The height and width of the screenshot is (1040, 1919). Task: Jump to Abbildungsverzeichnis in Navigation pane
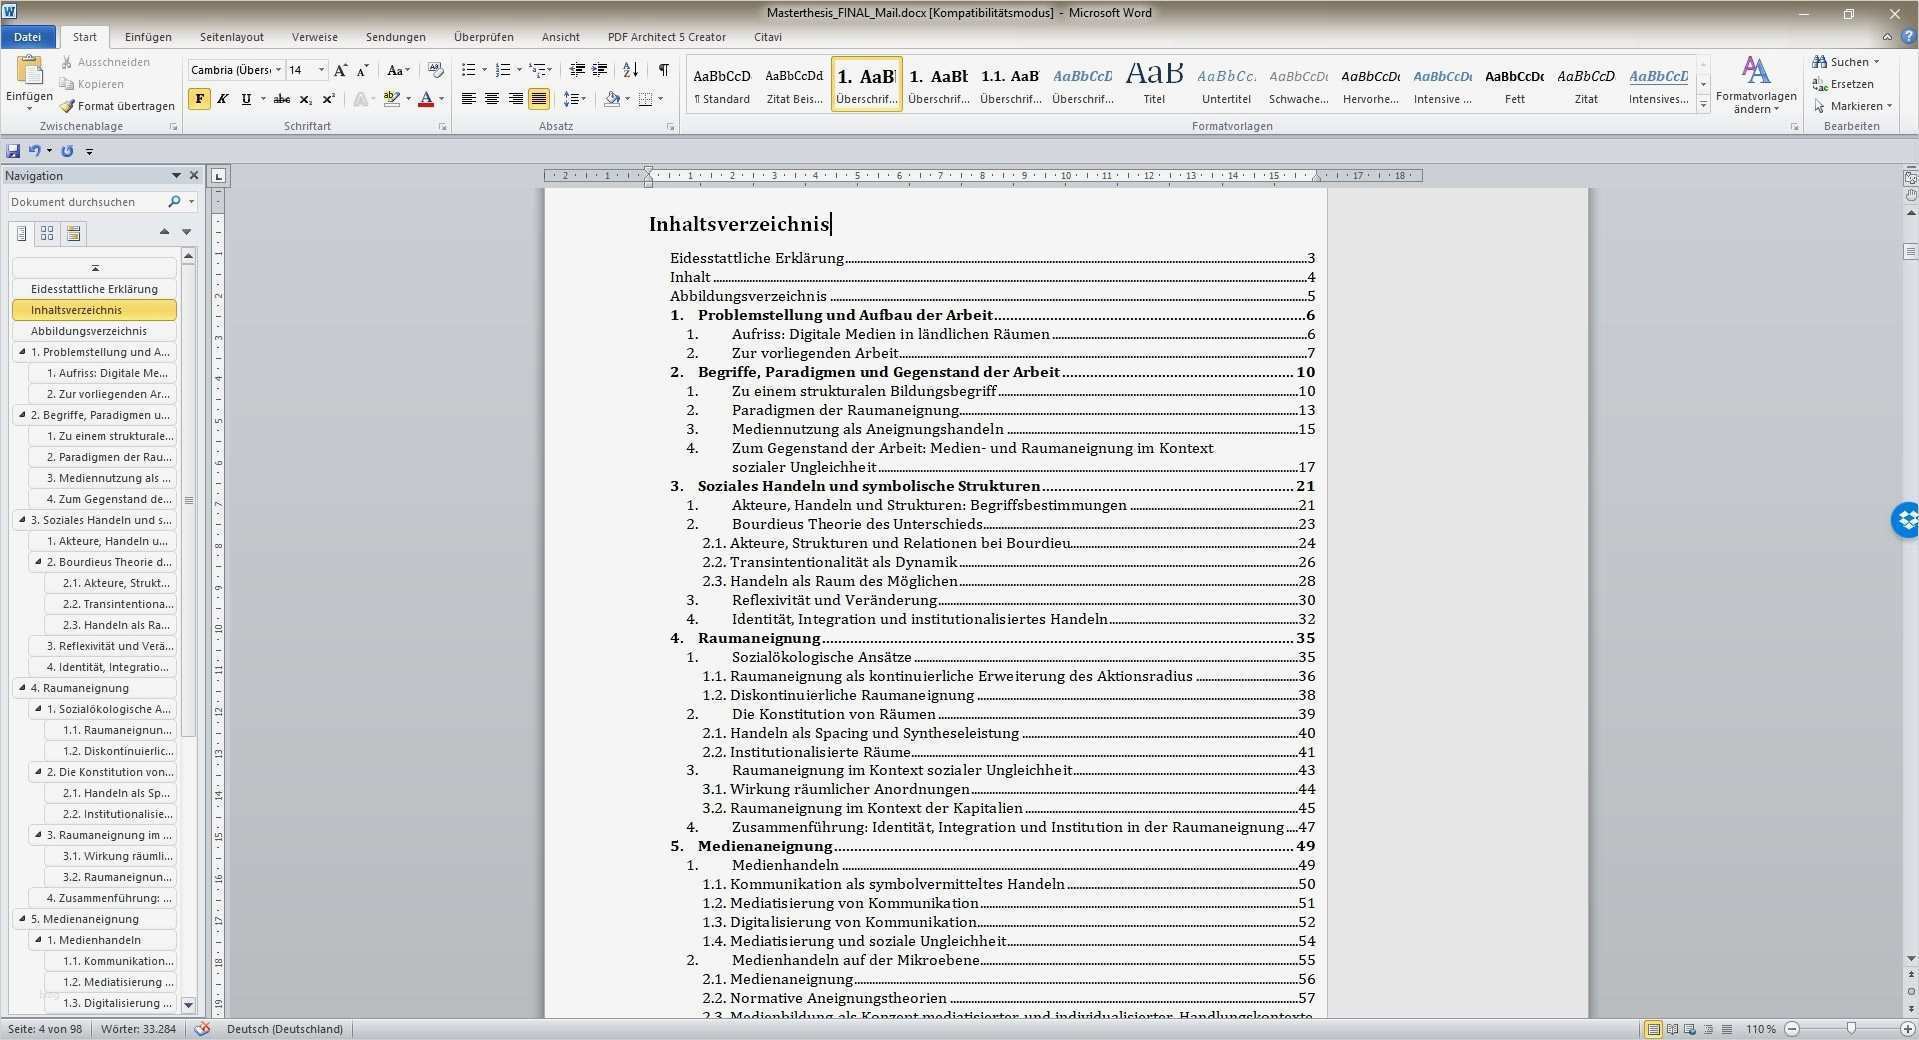[x=89, y=331]
